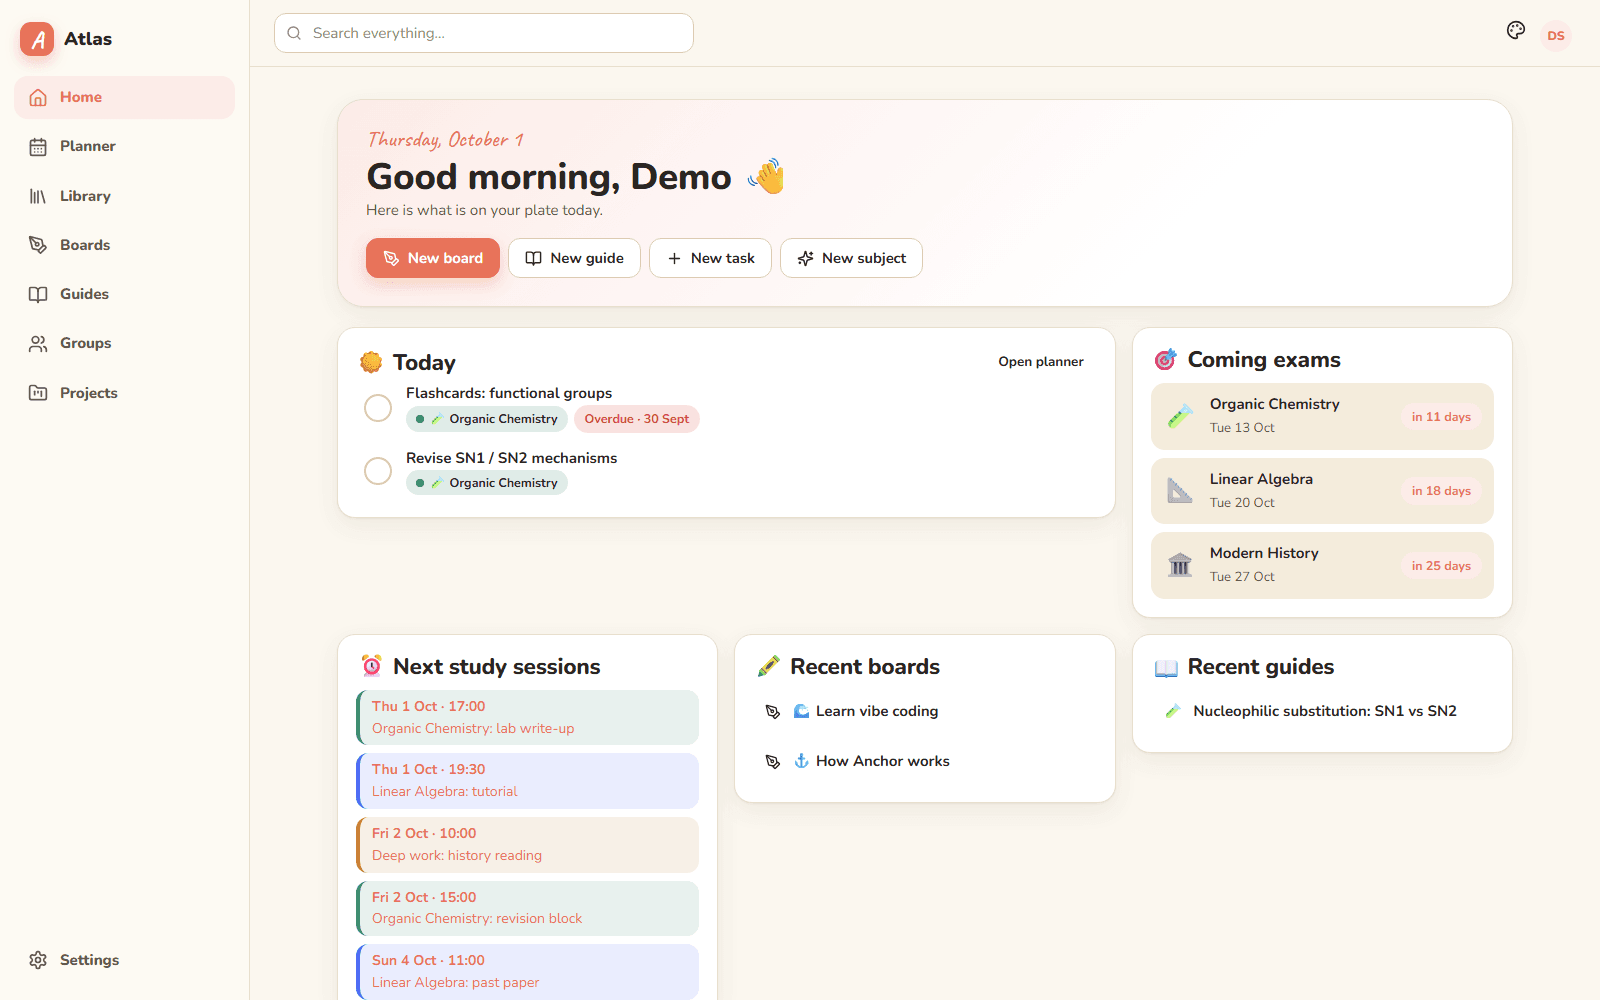
Task: Click the ruler icon on Linear Algebra exam
Action: click(1180, 491)
